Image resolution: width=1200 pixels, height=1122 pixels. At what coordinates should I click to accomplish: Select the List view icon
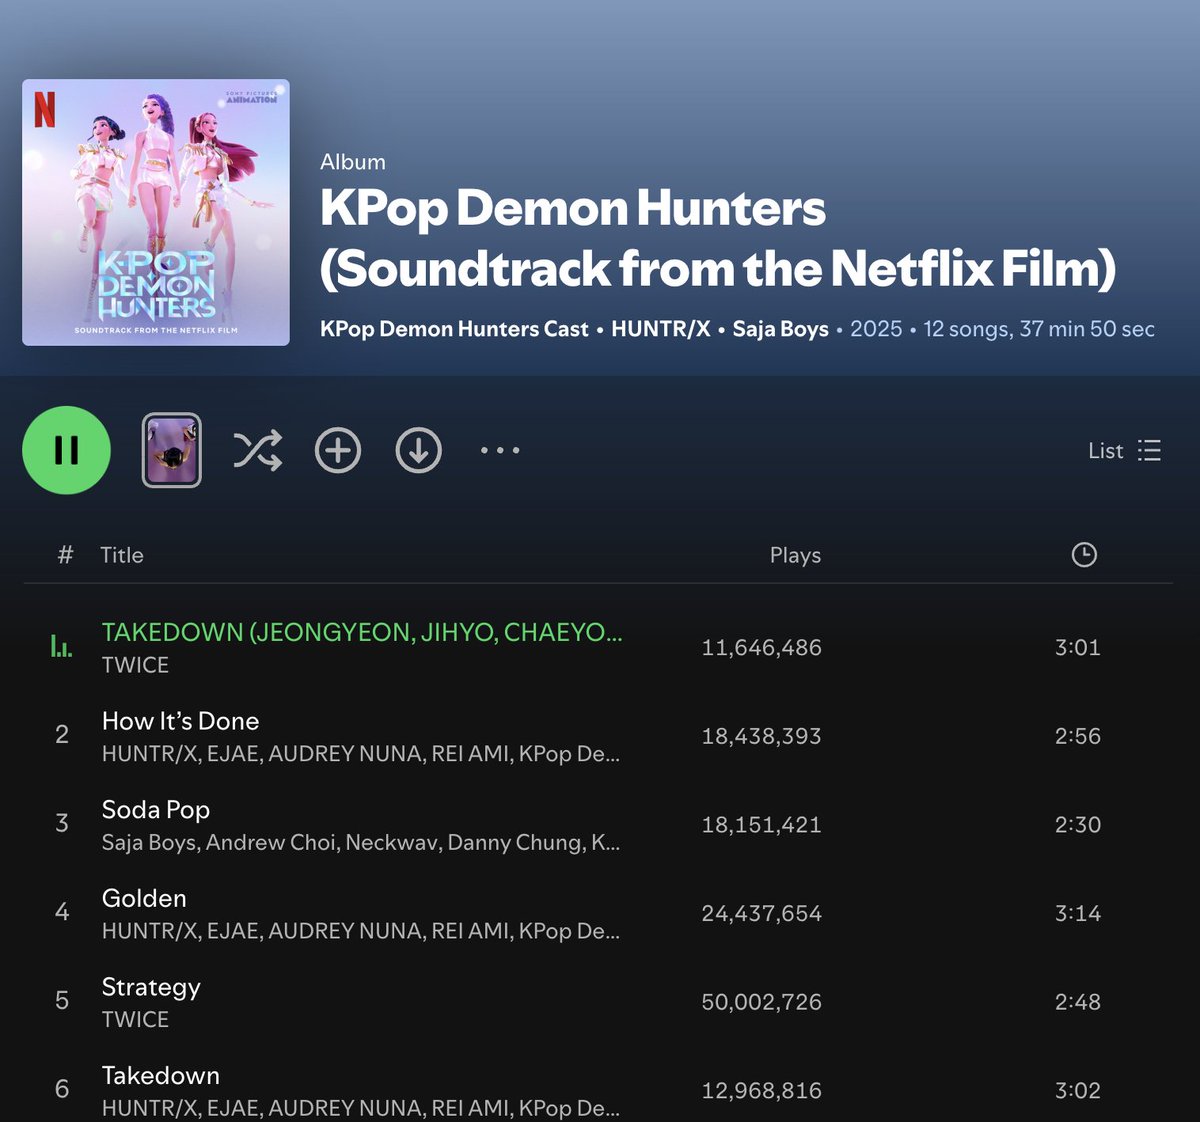(1148, 450)
